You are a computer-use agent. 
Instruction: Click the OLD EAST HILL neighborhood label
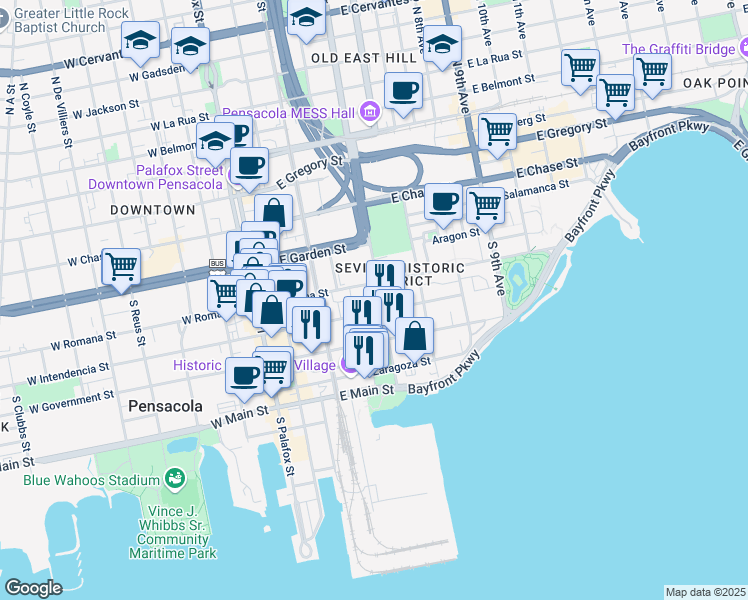click(364, 58)
